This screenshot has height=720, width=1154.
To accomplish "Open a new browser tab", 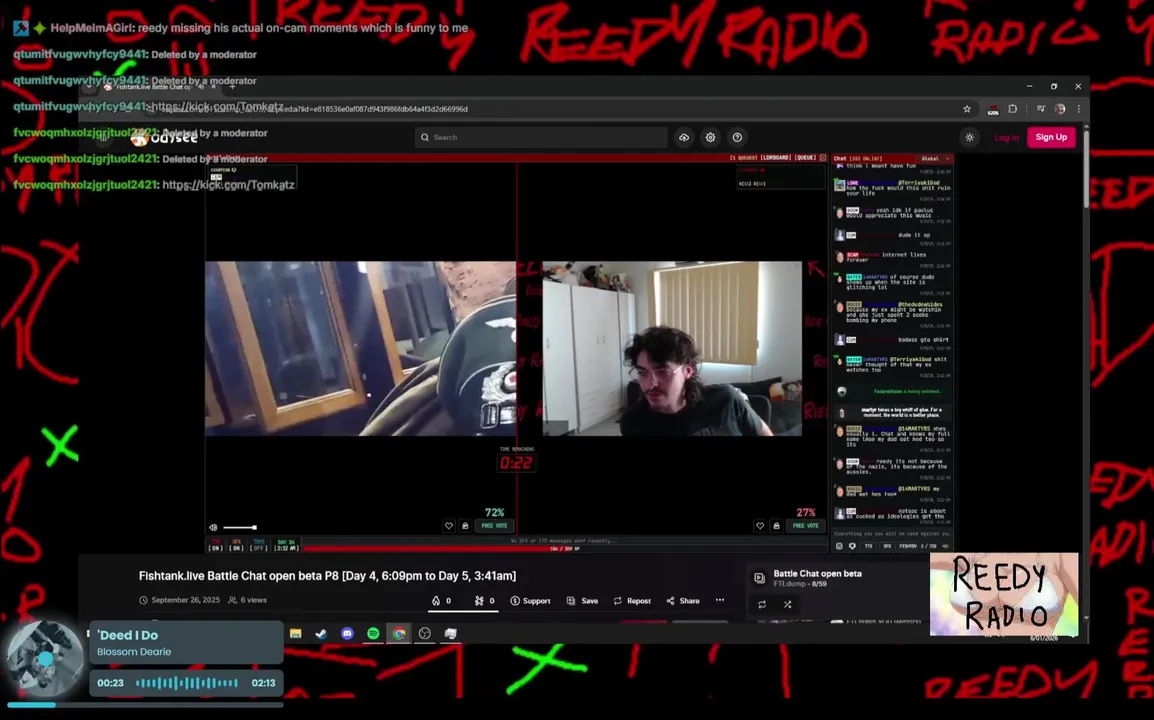I will coord(233,87).
